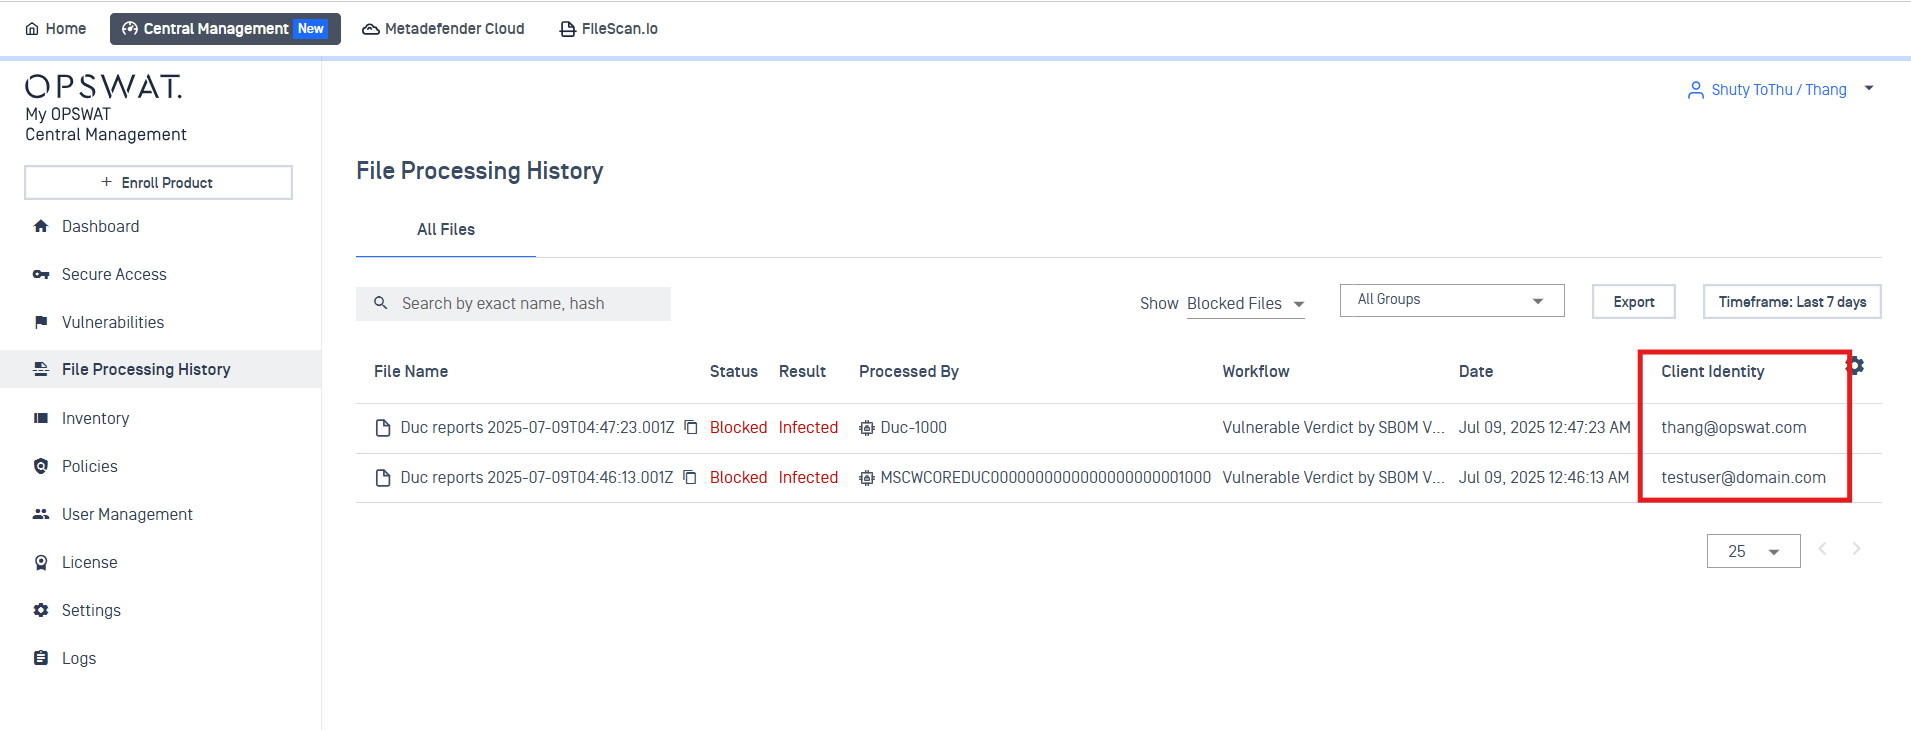This screenshot has height=730, width=1911.
Task: Open the Duc reports 2025-07-09T04:46:13.001Z file
Action: [x=537, y=478]
